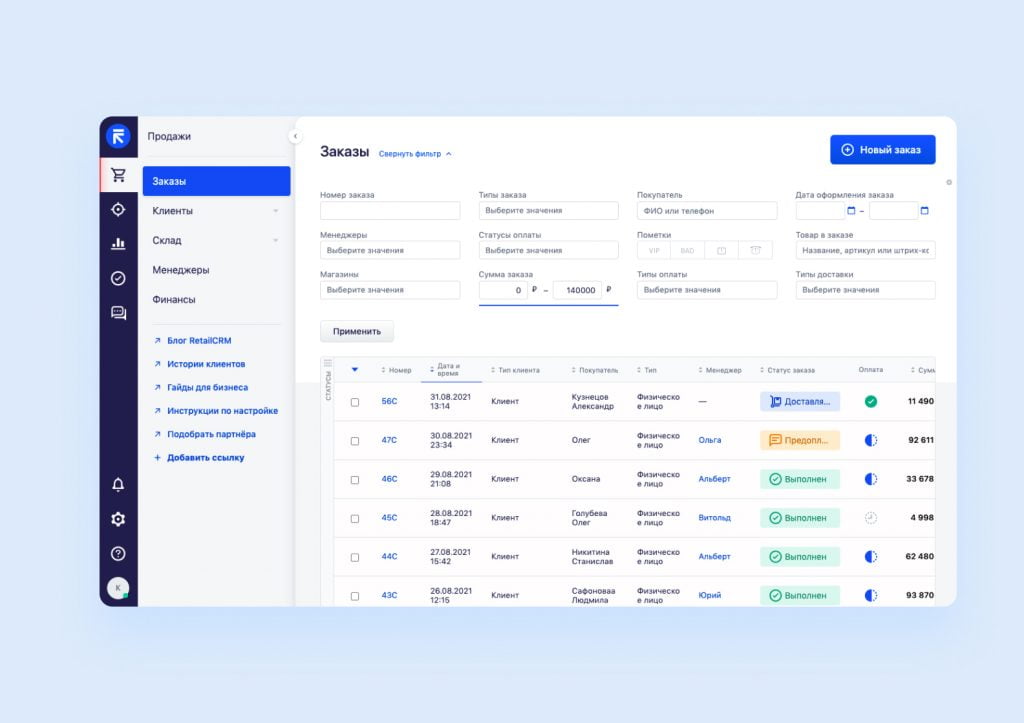Open the tasks checkmark sidebar icon
This screenshot has width=1024, height=723.
pyautogui.click(x=118, y=277)
